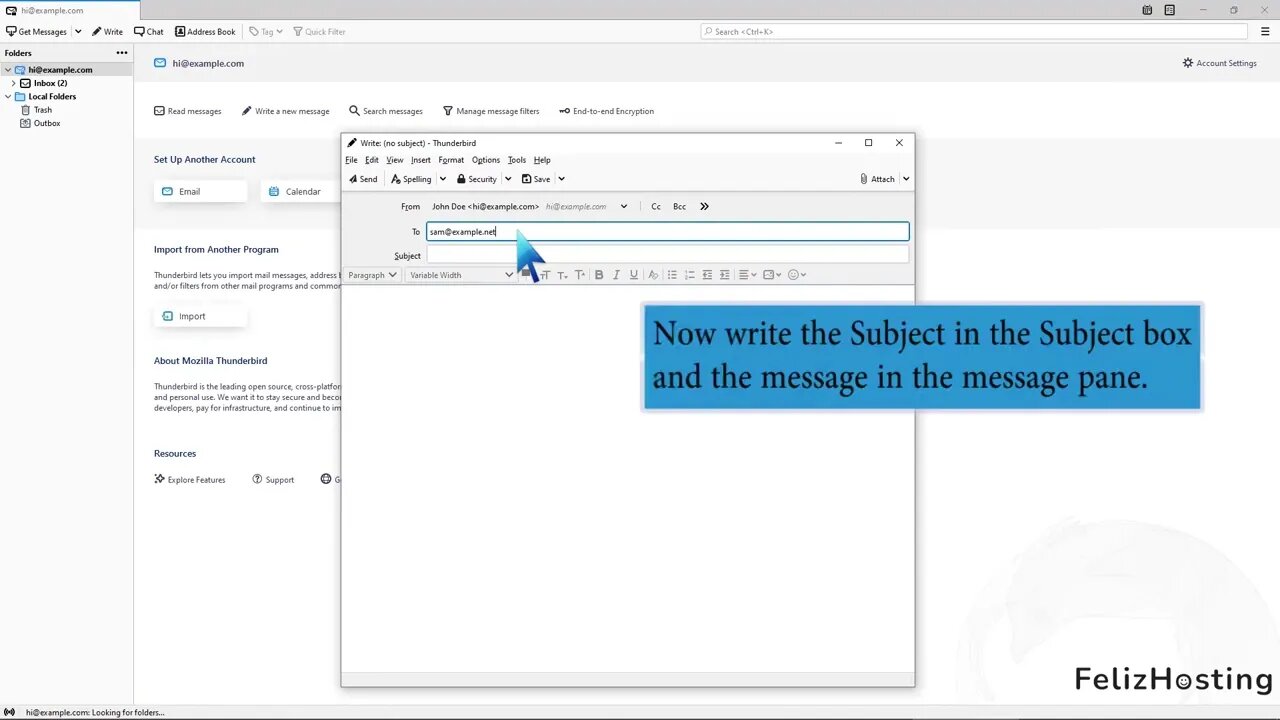Click the Quick Filter button
The width and height of the screenshot is (1280, 720).
coord(319,31)
